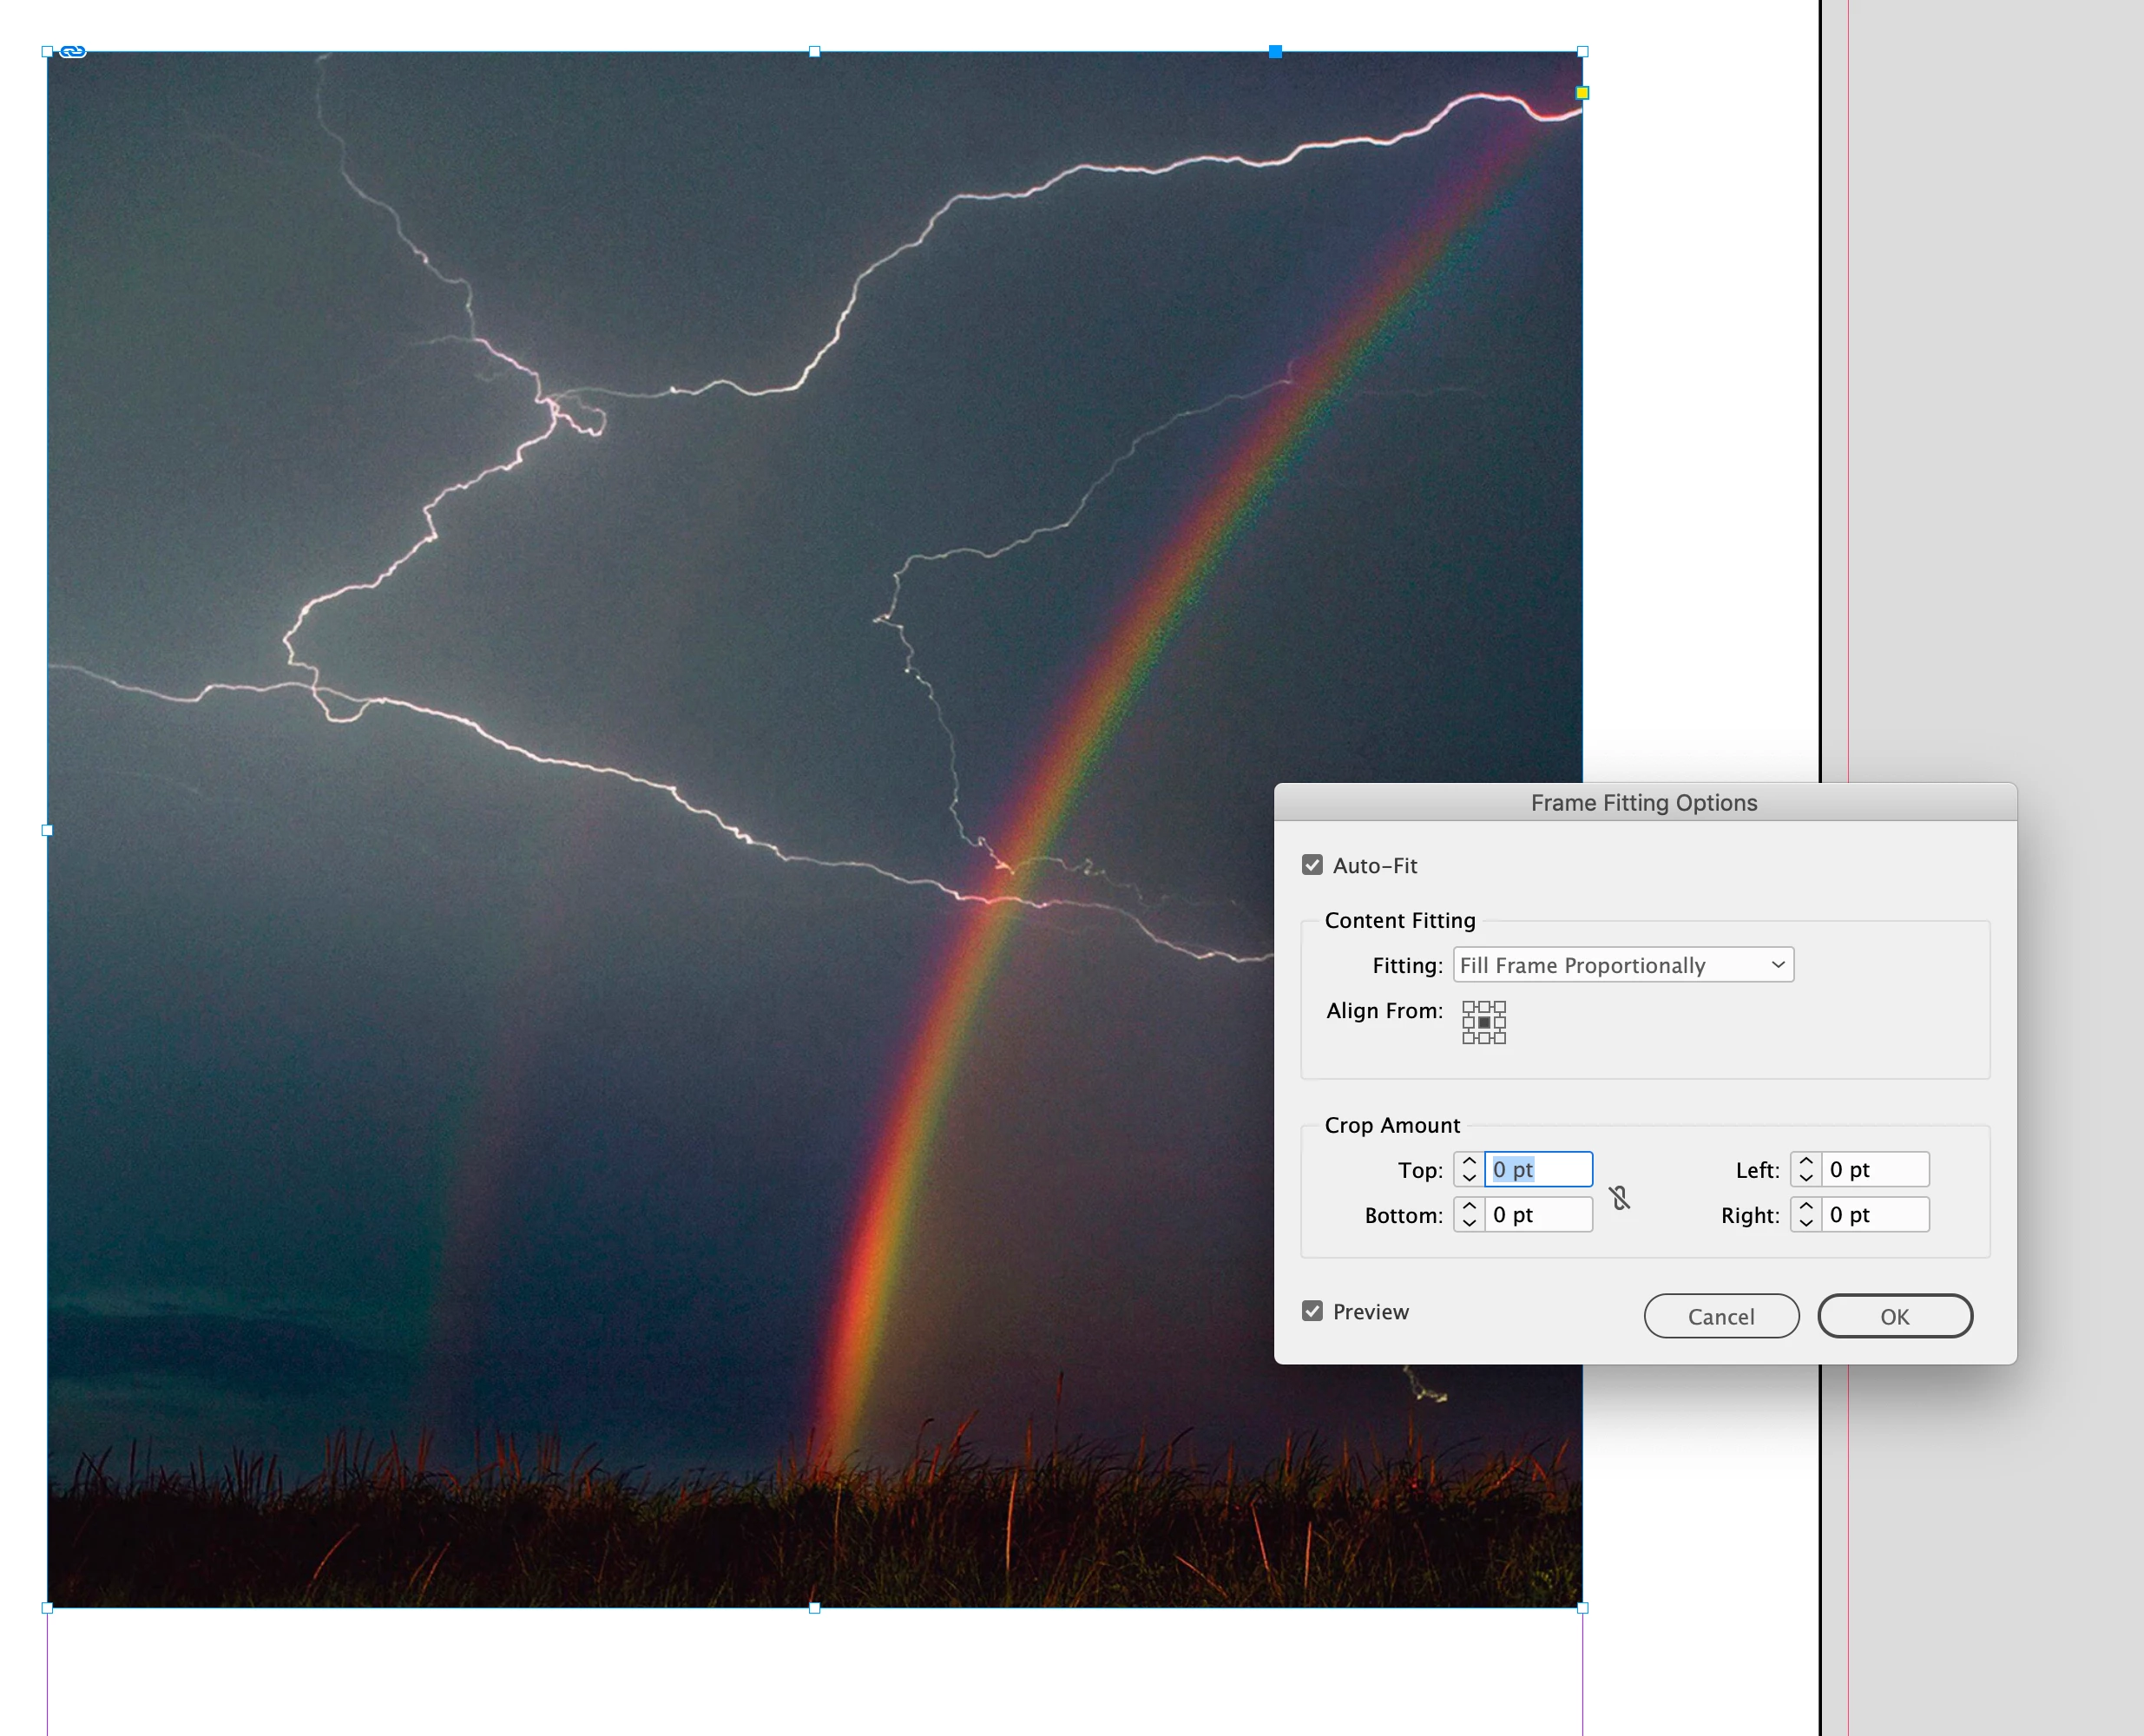Click the yellow live corners square
Image resolution: width=2144 pixels, height=1736 pixels.
[1582, 93]
